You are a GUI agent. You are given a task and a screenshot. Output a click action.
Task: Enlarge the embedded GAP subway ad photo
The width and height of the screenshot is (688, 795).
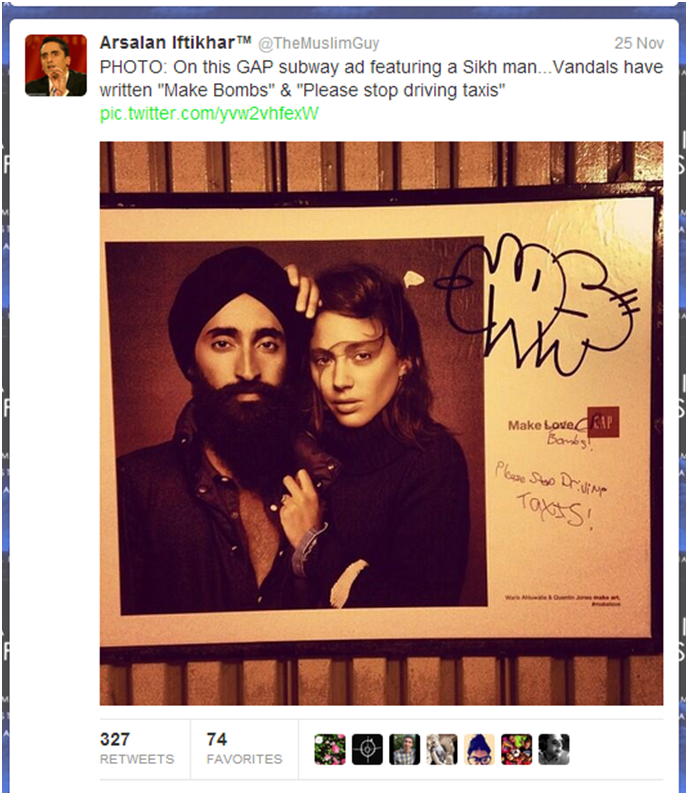click(381, 423)
